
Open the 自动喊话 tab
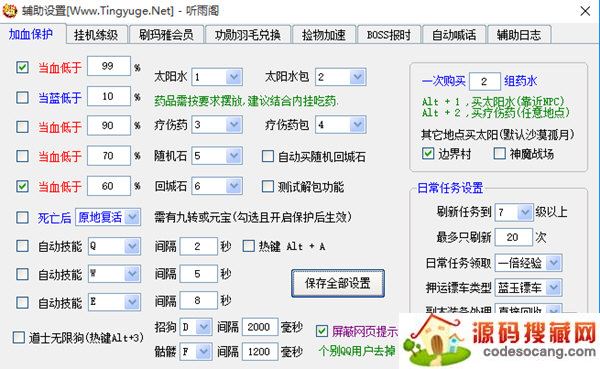454,35
